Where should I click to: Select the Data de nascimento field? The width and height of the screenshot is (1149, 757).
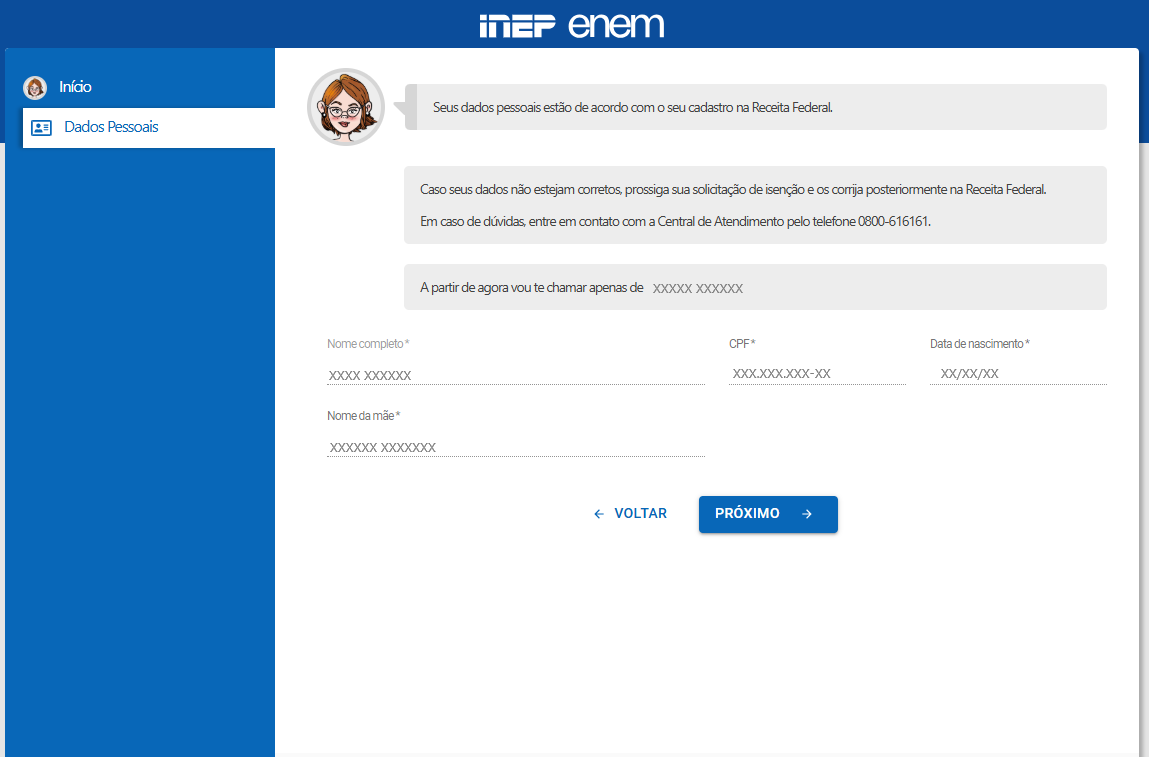pyautogui.click(x=1017, y=375)
